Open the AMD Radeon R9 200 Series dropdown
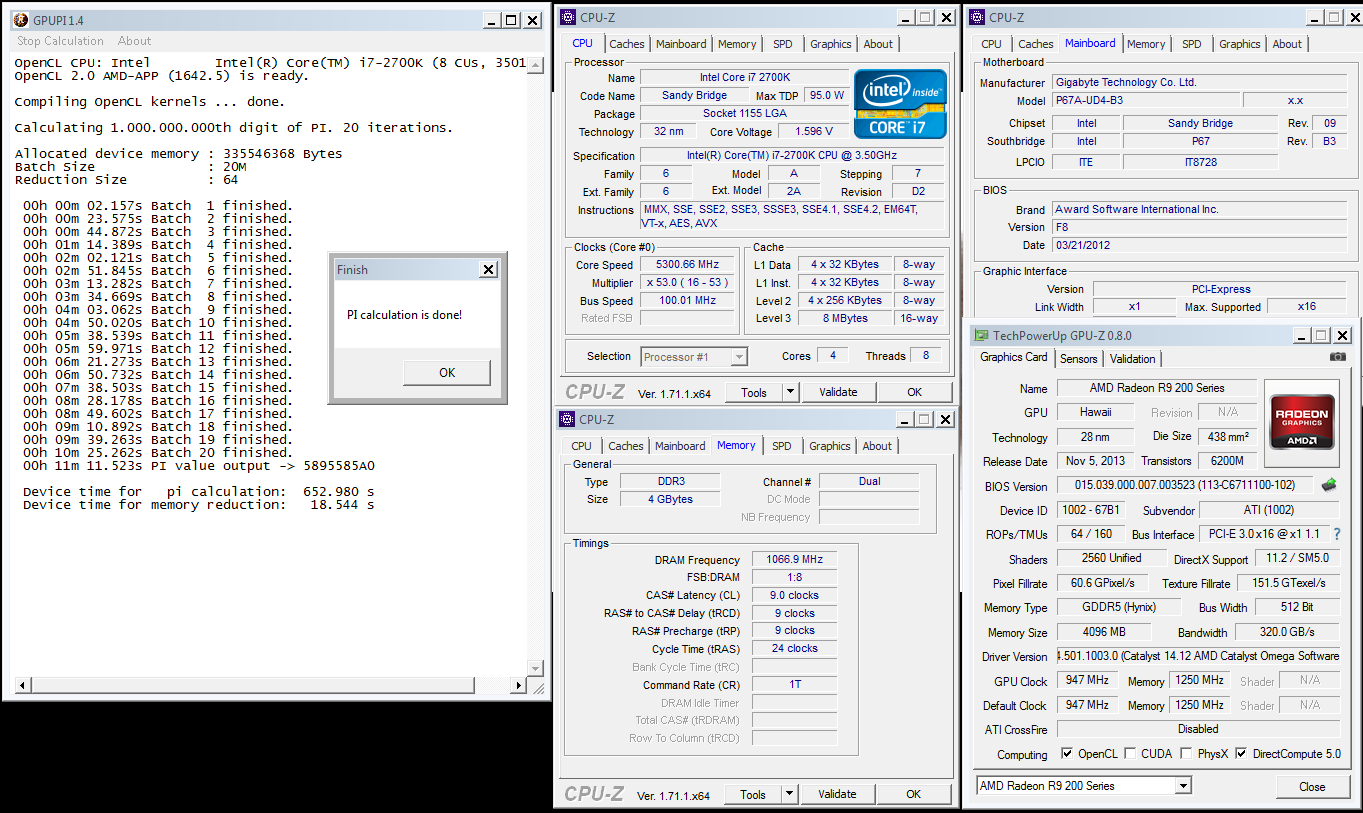 click(1183, 786)
